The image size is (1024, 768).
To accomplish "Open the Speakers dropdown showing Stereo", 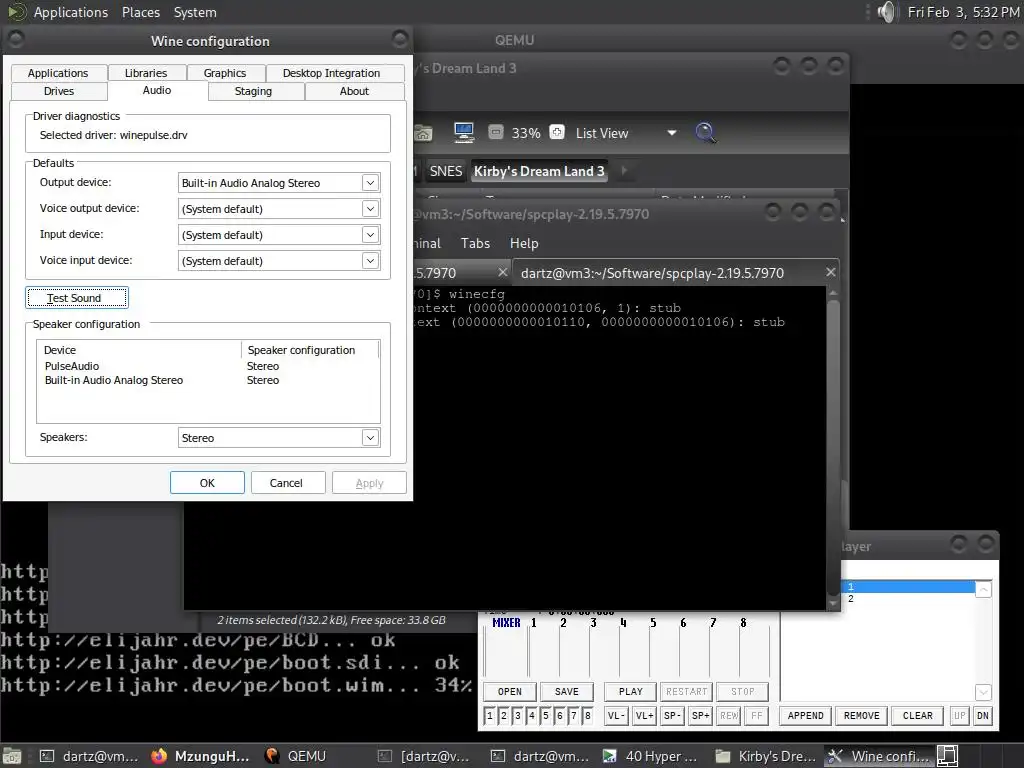I will click(370, 438).
